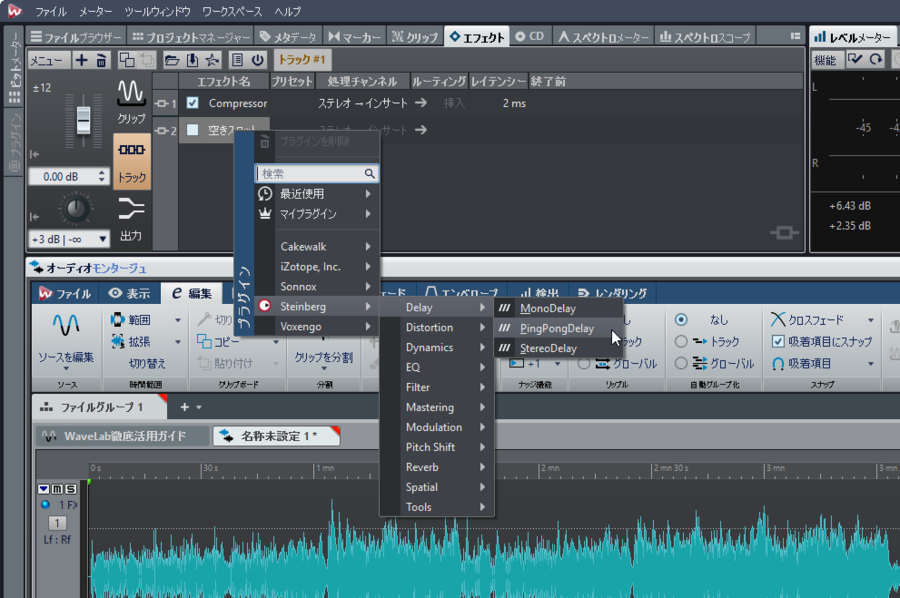Viewport: 900px width, 598px height.
Task: Open the ワークスペース menu
Action: coord(232,11)
